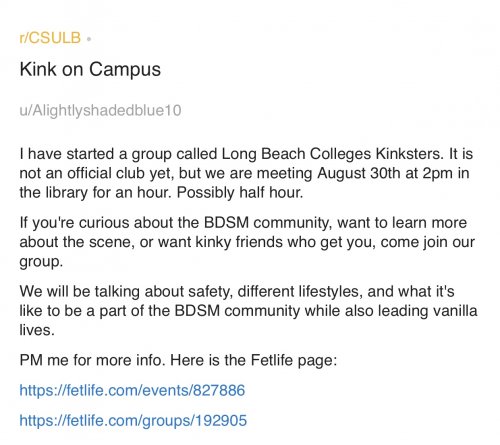The width and height of the screenshot is (500, 445).
Task: Click the word 'Campus' in the title
Action: click(x=125, y=70)
